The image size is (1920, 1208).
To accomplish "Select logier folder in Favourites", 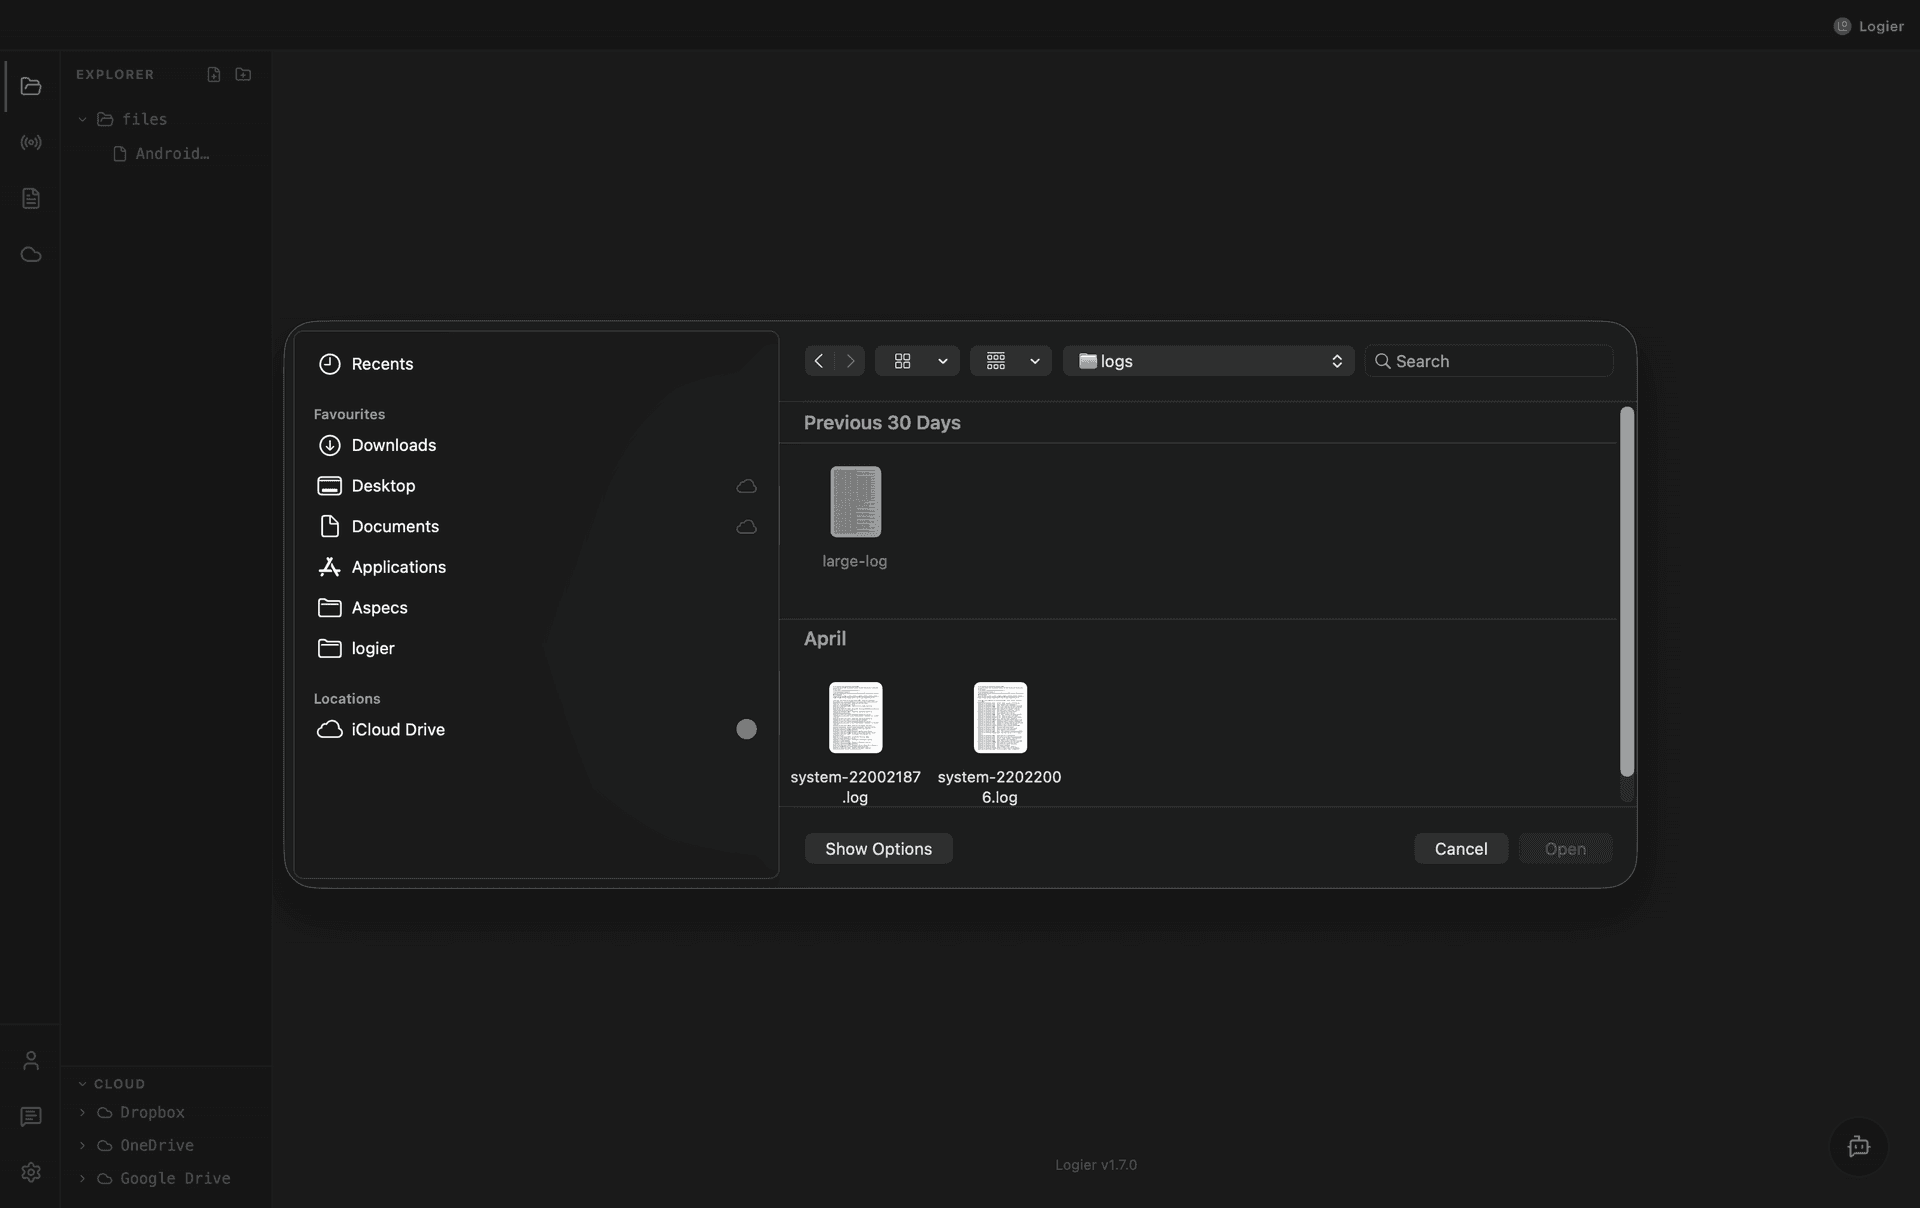I will click(536, 648).
